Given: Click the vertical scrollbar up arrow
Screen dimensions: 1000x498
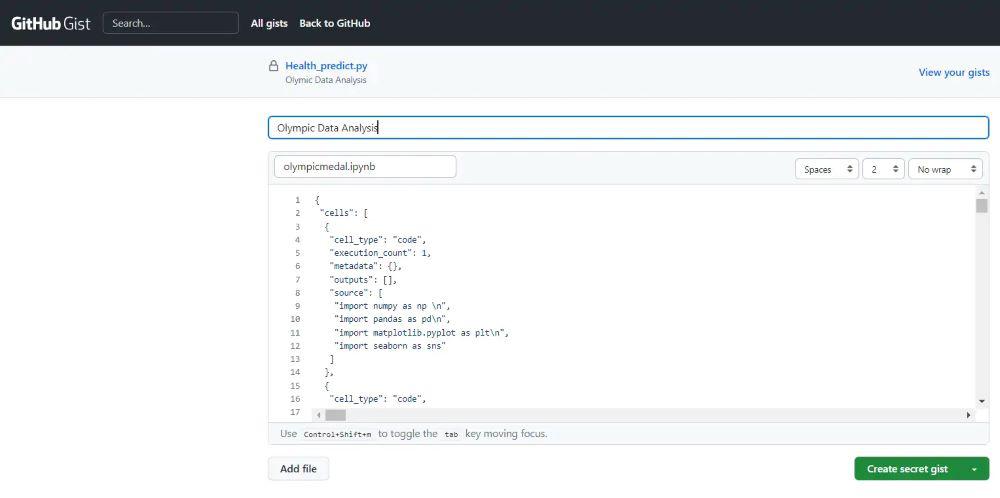Looking at the screenshot, I should 982,192.
